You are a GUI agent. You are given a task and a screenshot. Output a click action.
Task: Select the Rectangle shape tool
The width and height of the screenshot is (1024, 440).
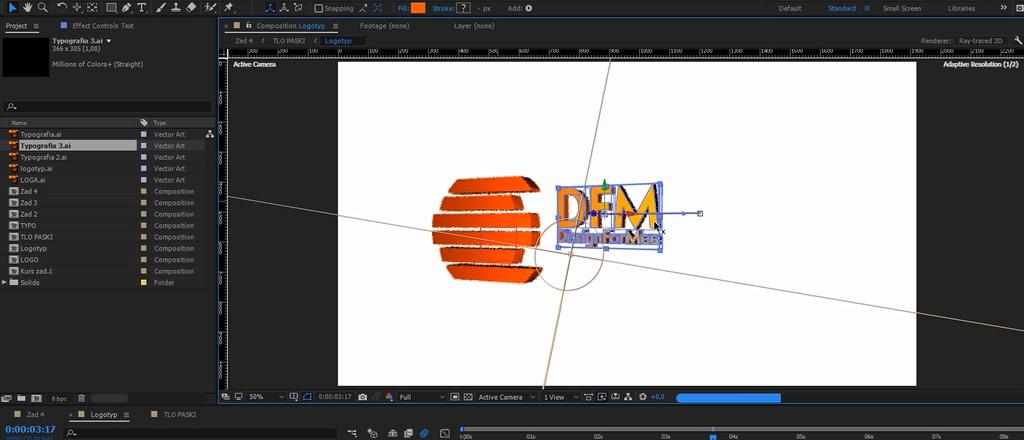112,8
